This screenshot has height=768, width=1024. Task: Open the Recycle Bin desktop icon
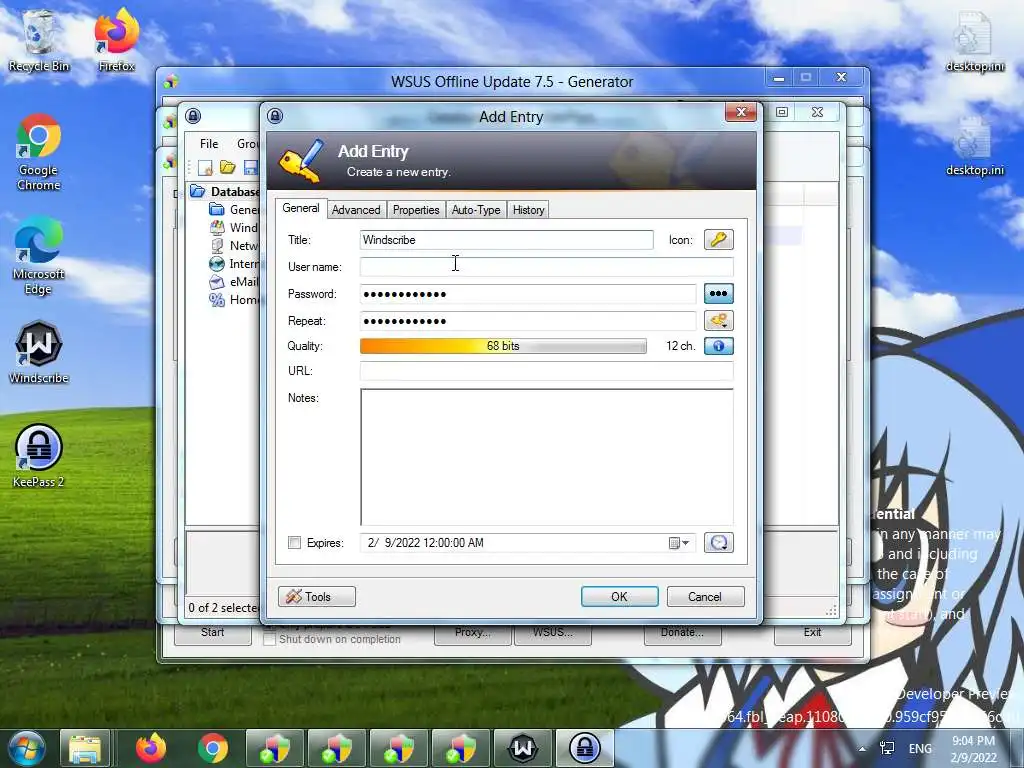[x=39, y=40]
